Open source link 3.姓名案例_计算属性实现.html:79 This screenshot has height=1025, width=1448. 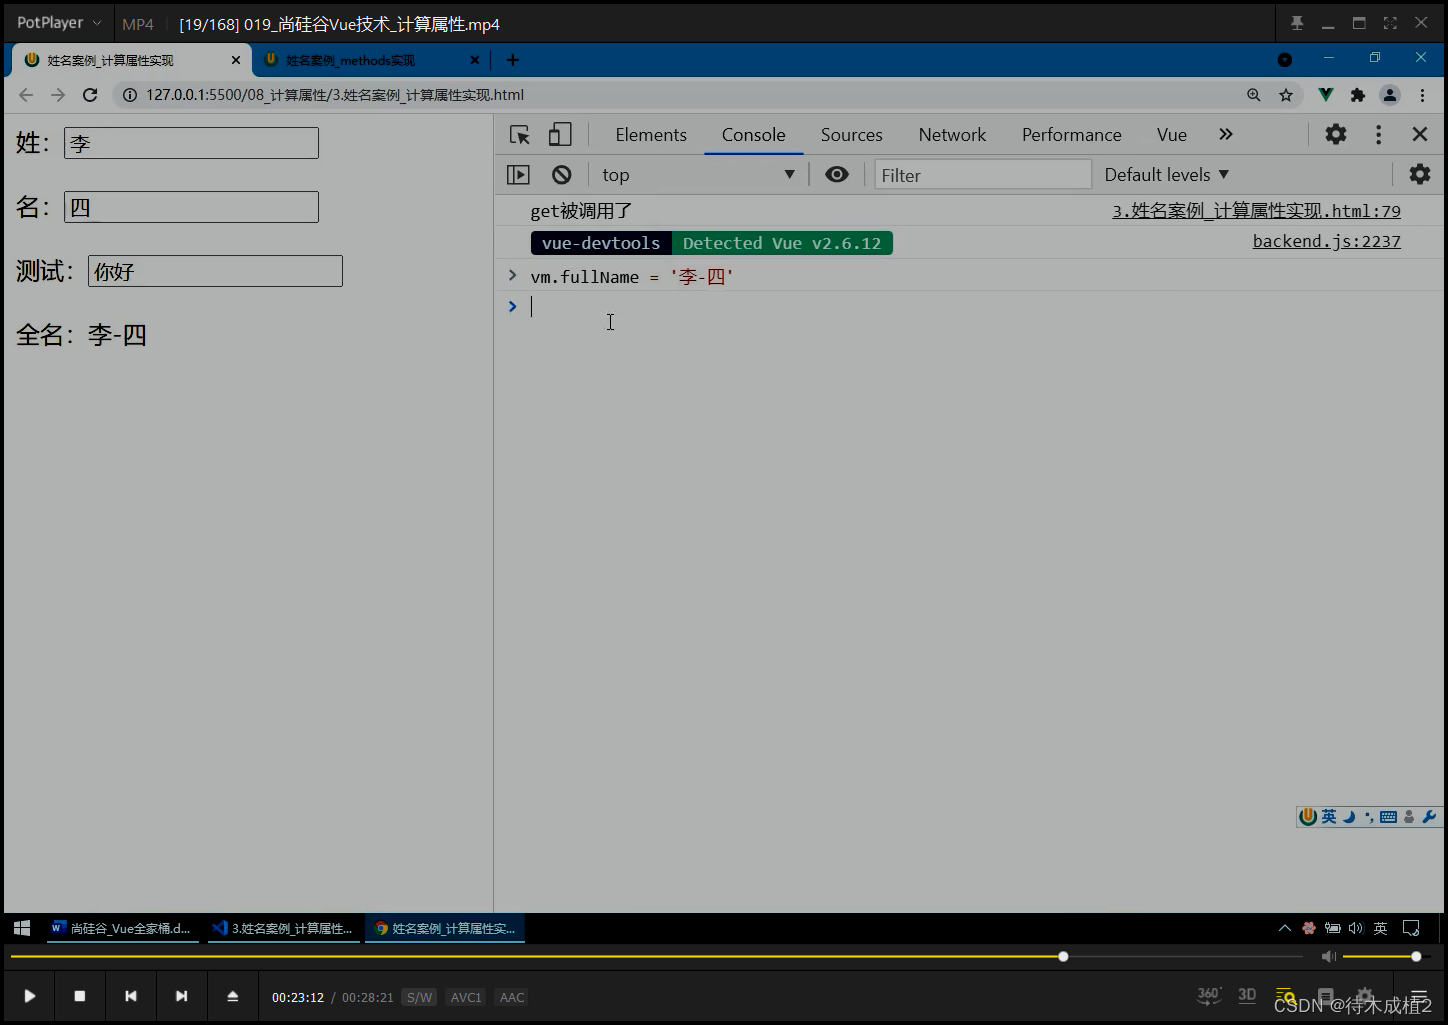(x=1256, y=211)
